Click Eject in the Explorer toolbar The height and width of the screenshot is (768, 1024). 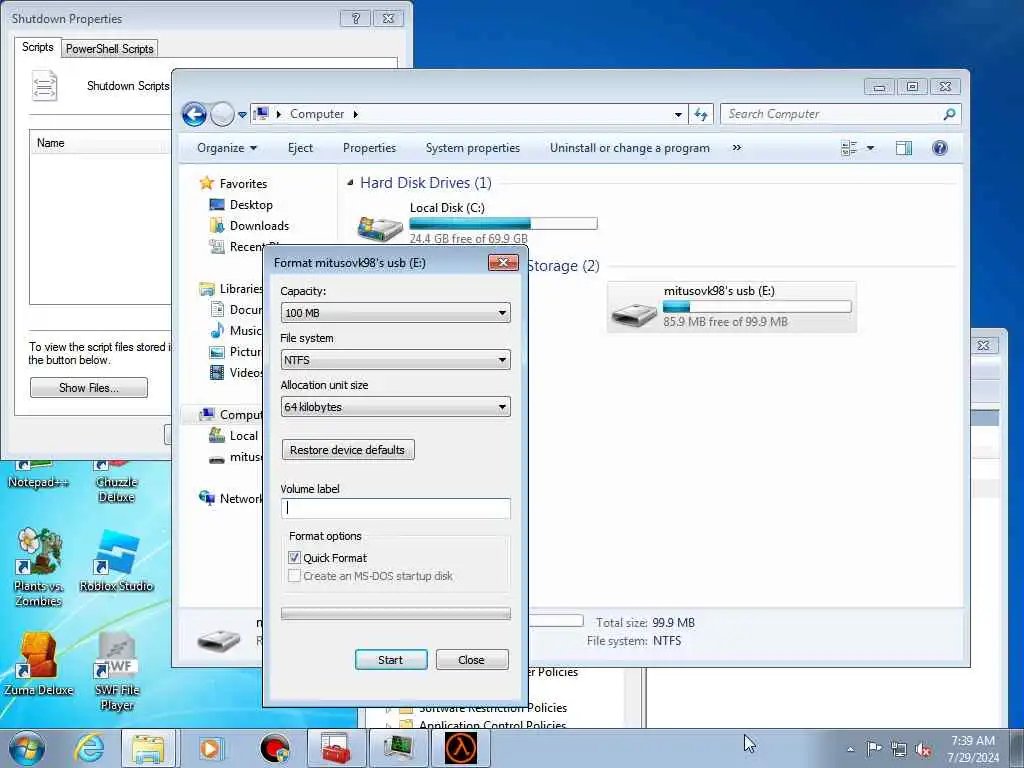tap(300, 148)
